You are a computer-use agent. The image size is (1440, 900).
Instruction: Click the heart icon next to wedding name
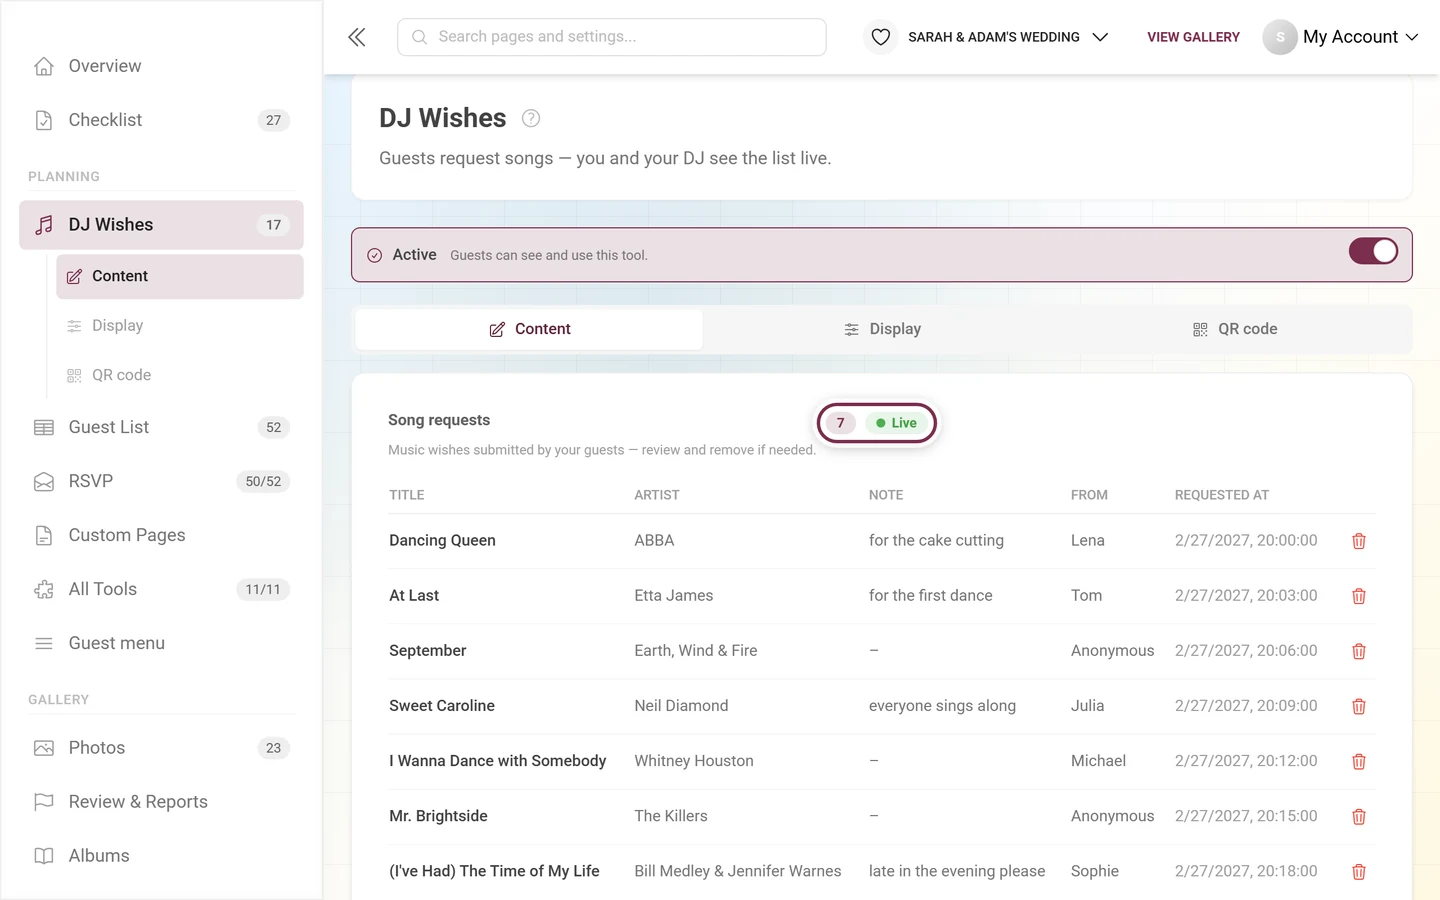(880, 37)
